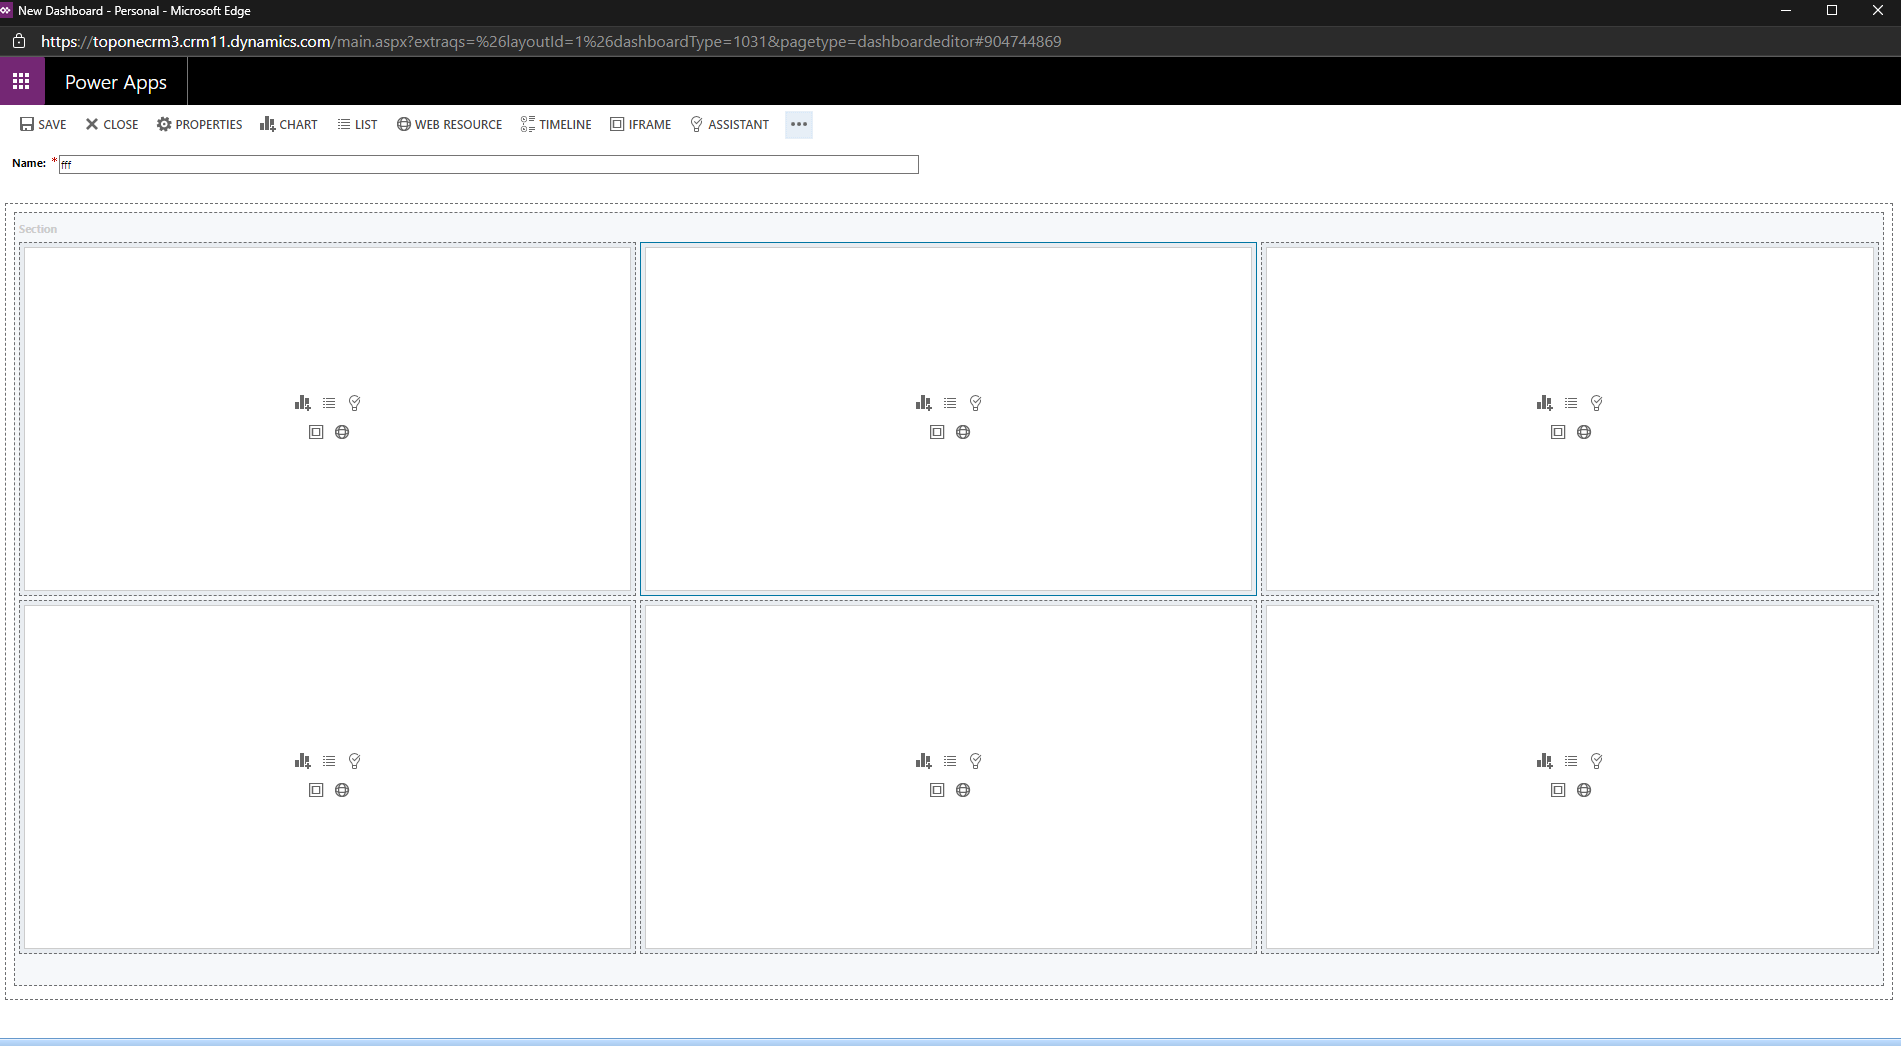Add a TIMELINE component from the toolbar

click(x=556, y=124)
